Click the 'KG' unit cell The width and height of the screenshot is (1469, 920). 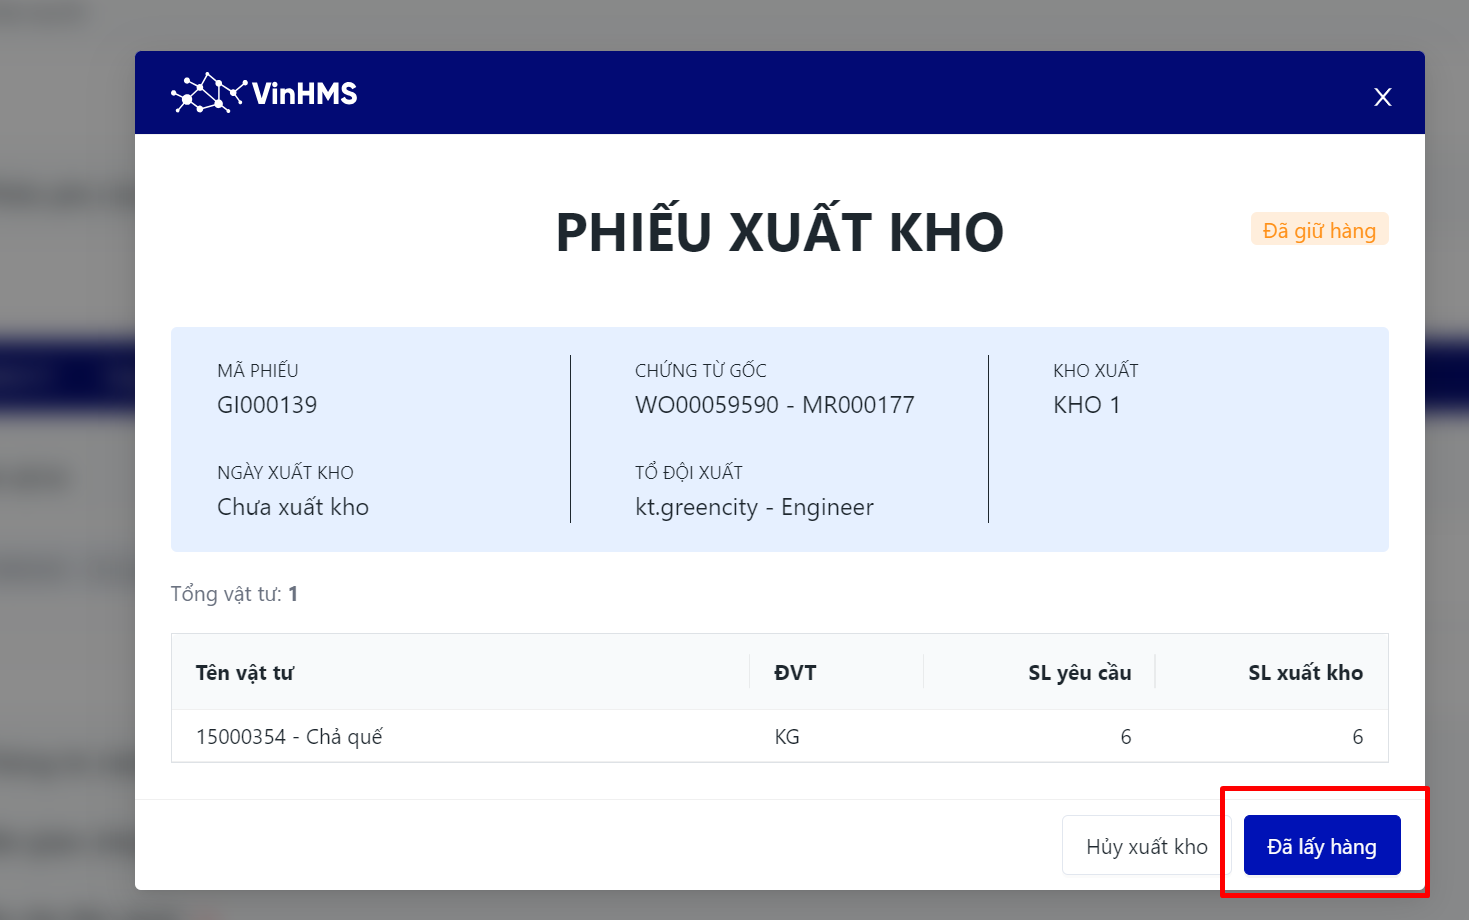tap(787, 737)
